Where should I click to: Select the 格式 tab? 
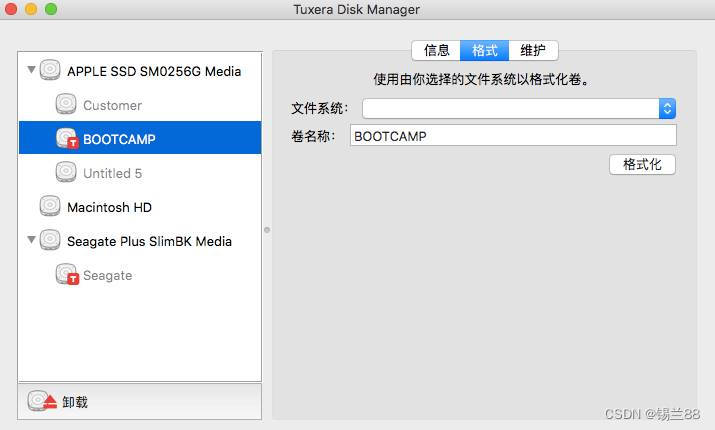tap(485, 50)
